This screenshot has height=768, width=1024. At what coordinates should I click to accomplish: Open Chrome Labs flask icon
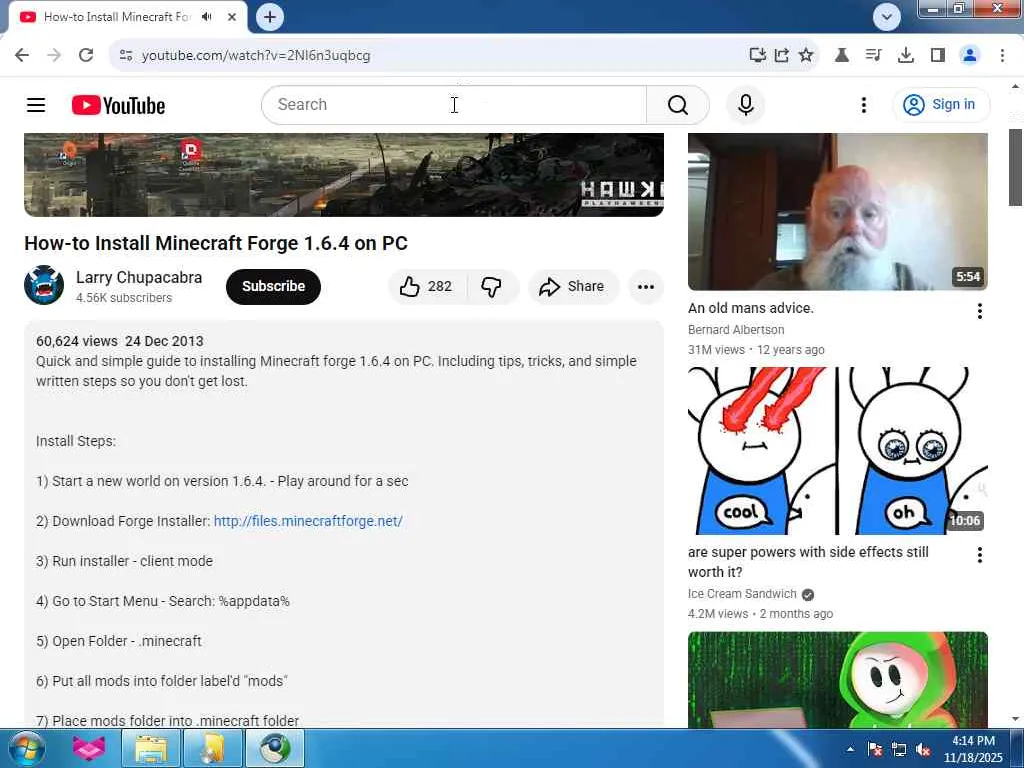842,56
